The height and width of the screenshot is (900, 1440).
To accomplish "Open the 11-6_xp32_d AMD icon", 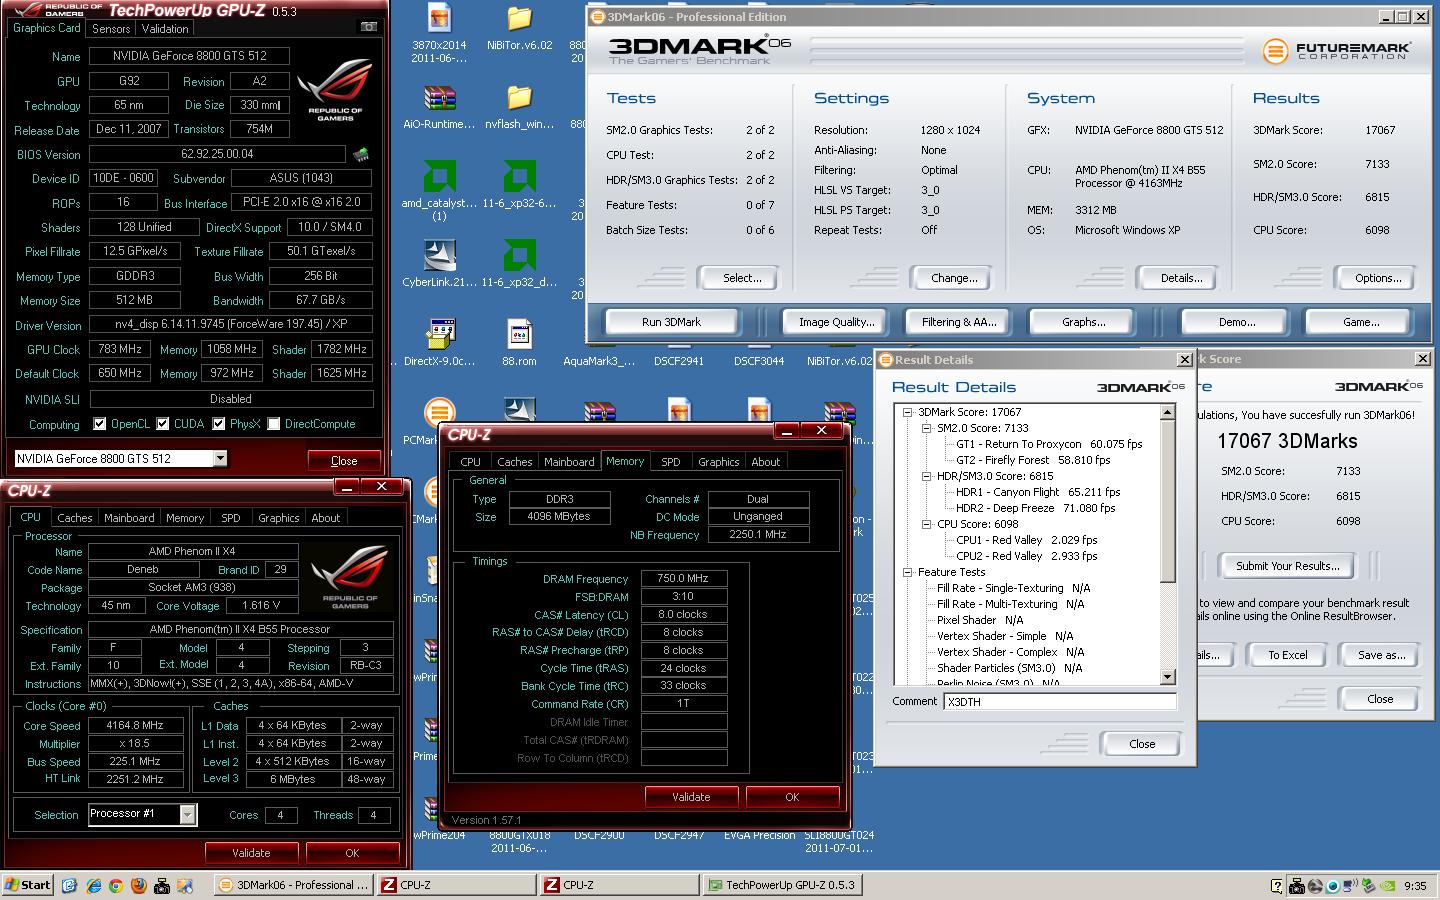I will tap(519, 256).
